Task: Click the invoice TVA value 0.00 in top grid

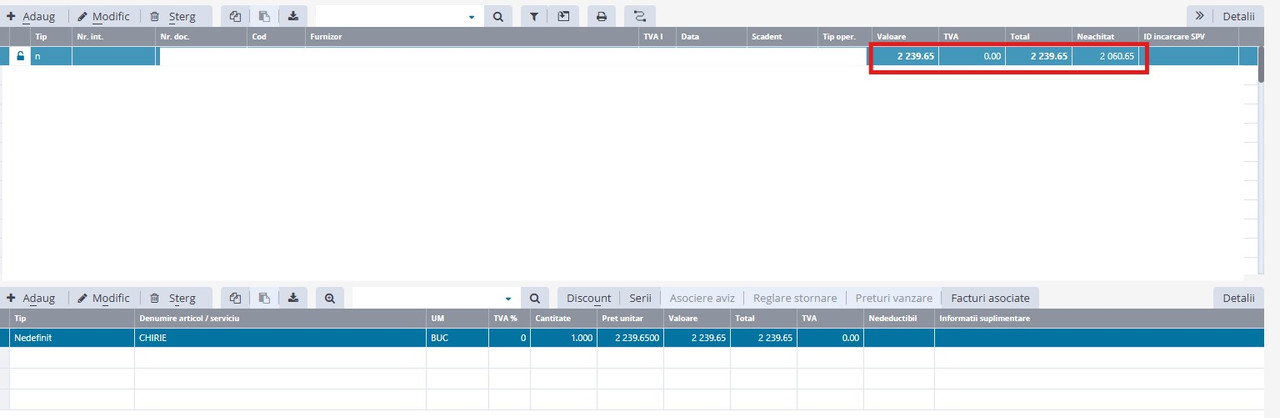Action: 992,56
